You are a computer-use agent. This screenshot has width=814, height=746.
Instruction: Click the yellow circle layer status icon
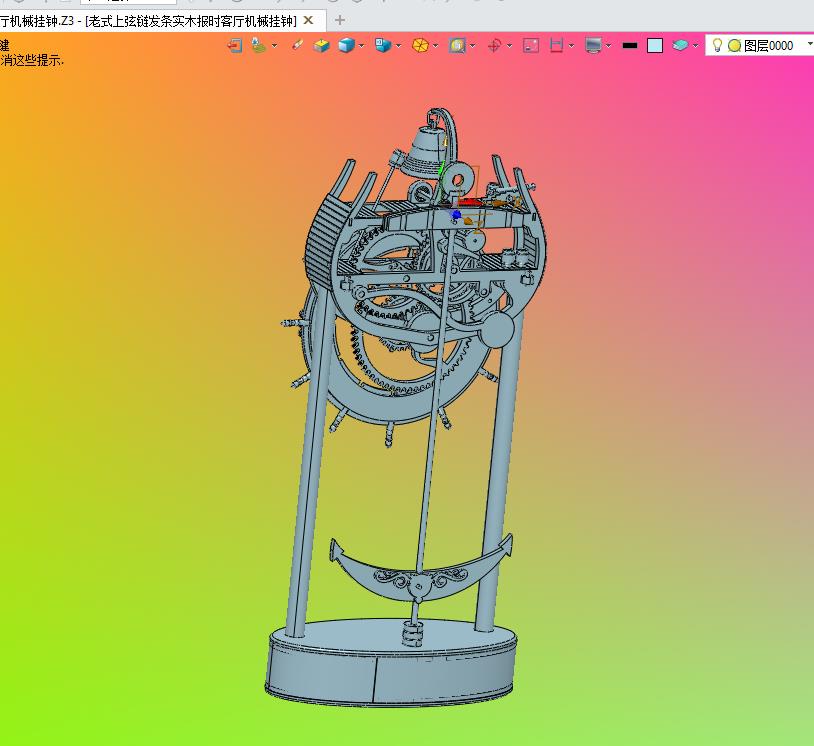734,46
